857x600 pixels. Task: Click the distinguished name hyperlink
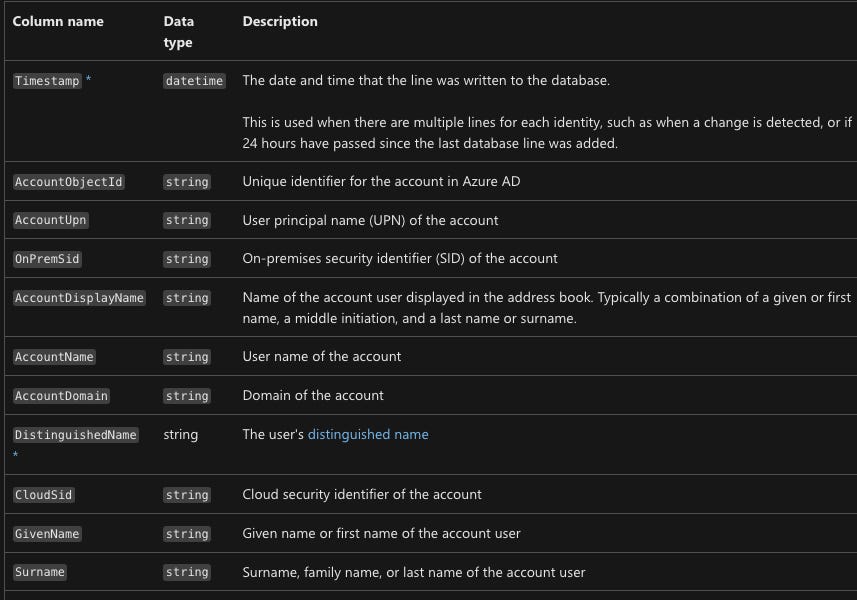368,434
